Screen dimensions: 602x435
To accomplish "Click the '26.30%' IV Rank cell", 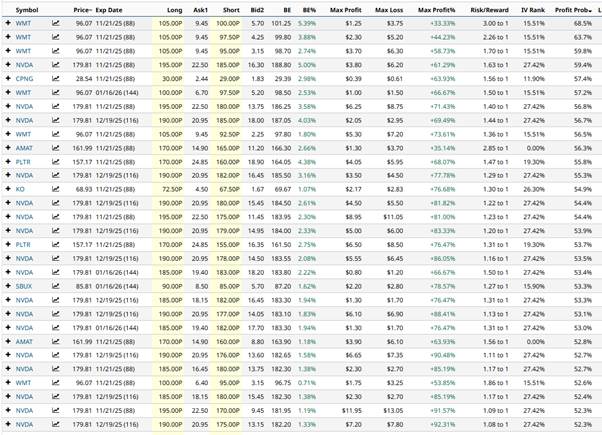I will coord(534,189).
